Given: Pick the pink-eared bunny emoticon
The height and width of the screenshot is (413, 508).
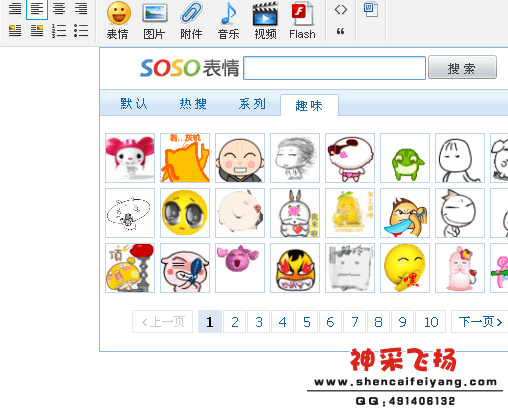Looking at the screenshot, I should coord(130,158).
